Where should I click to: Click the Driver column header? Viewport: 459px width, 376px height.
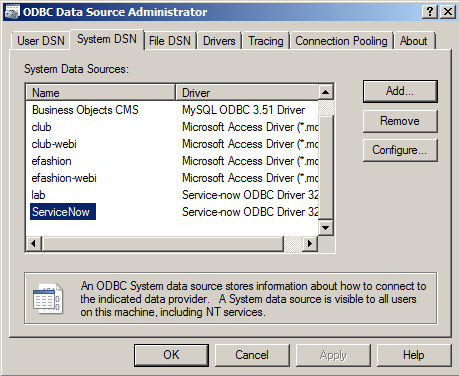coord(247,92)
